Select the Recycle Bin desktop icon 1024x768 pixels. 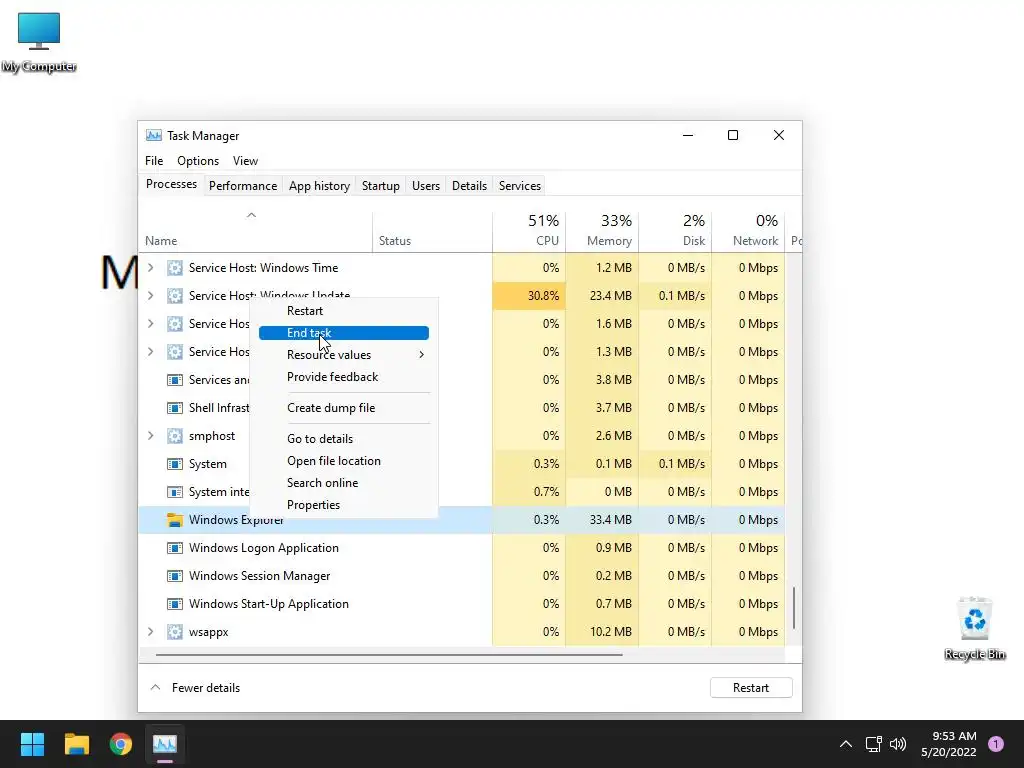tap(975, 628)
